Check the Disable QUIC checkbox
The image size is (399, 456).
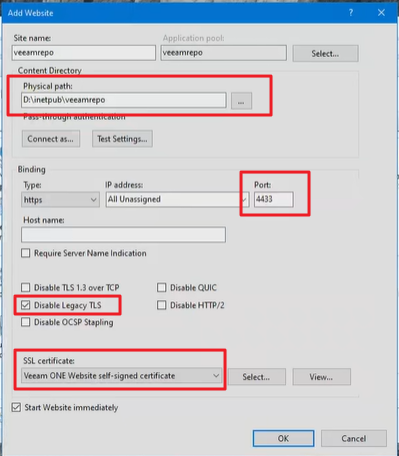click(162, 287)
